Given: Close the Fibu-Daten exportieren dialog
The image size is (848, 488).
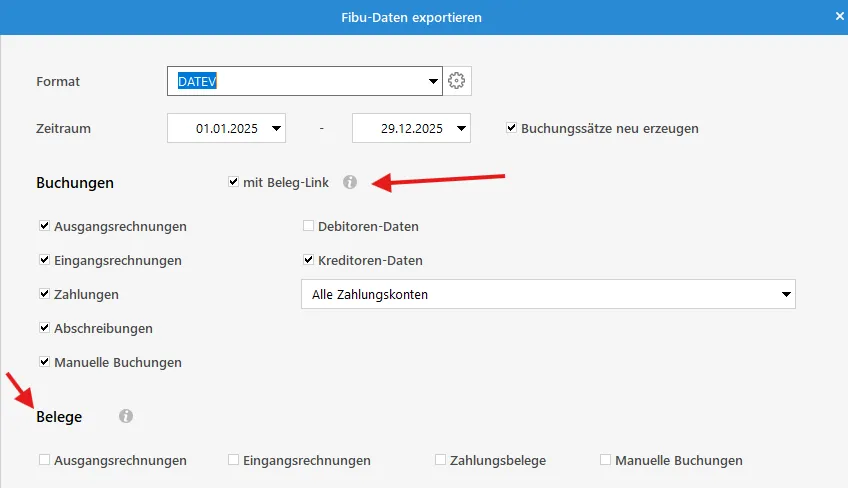Looking at the screenshot, I should [x=839, y=16].
